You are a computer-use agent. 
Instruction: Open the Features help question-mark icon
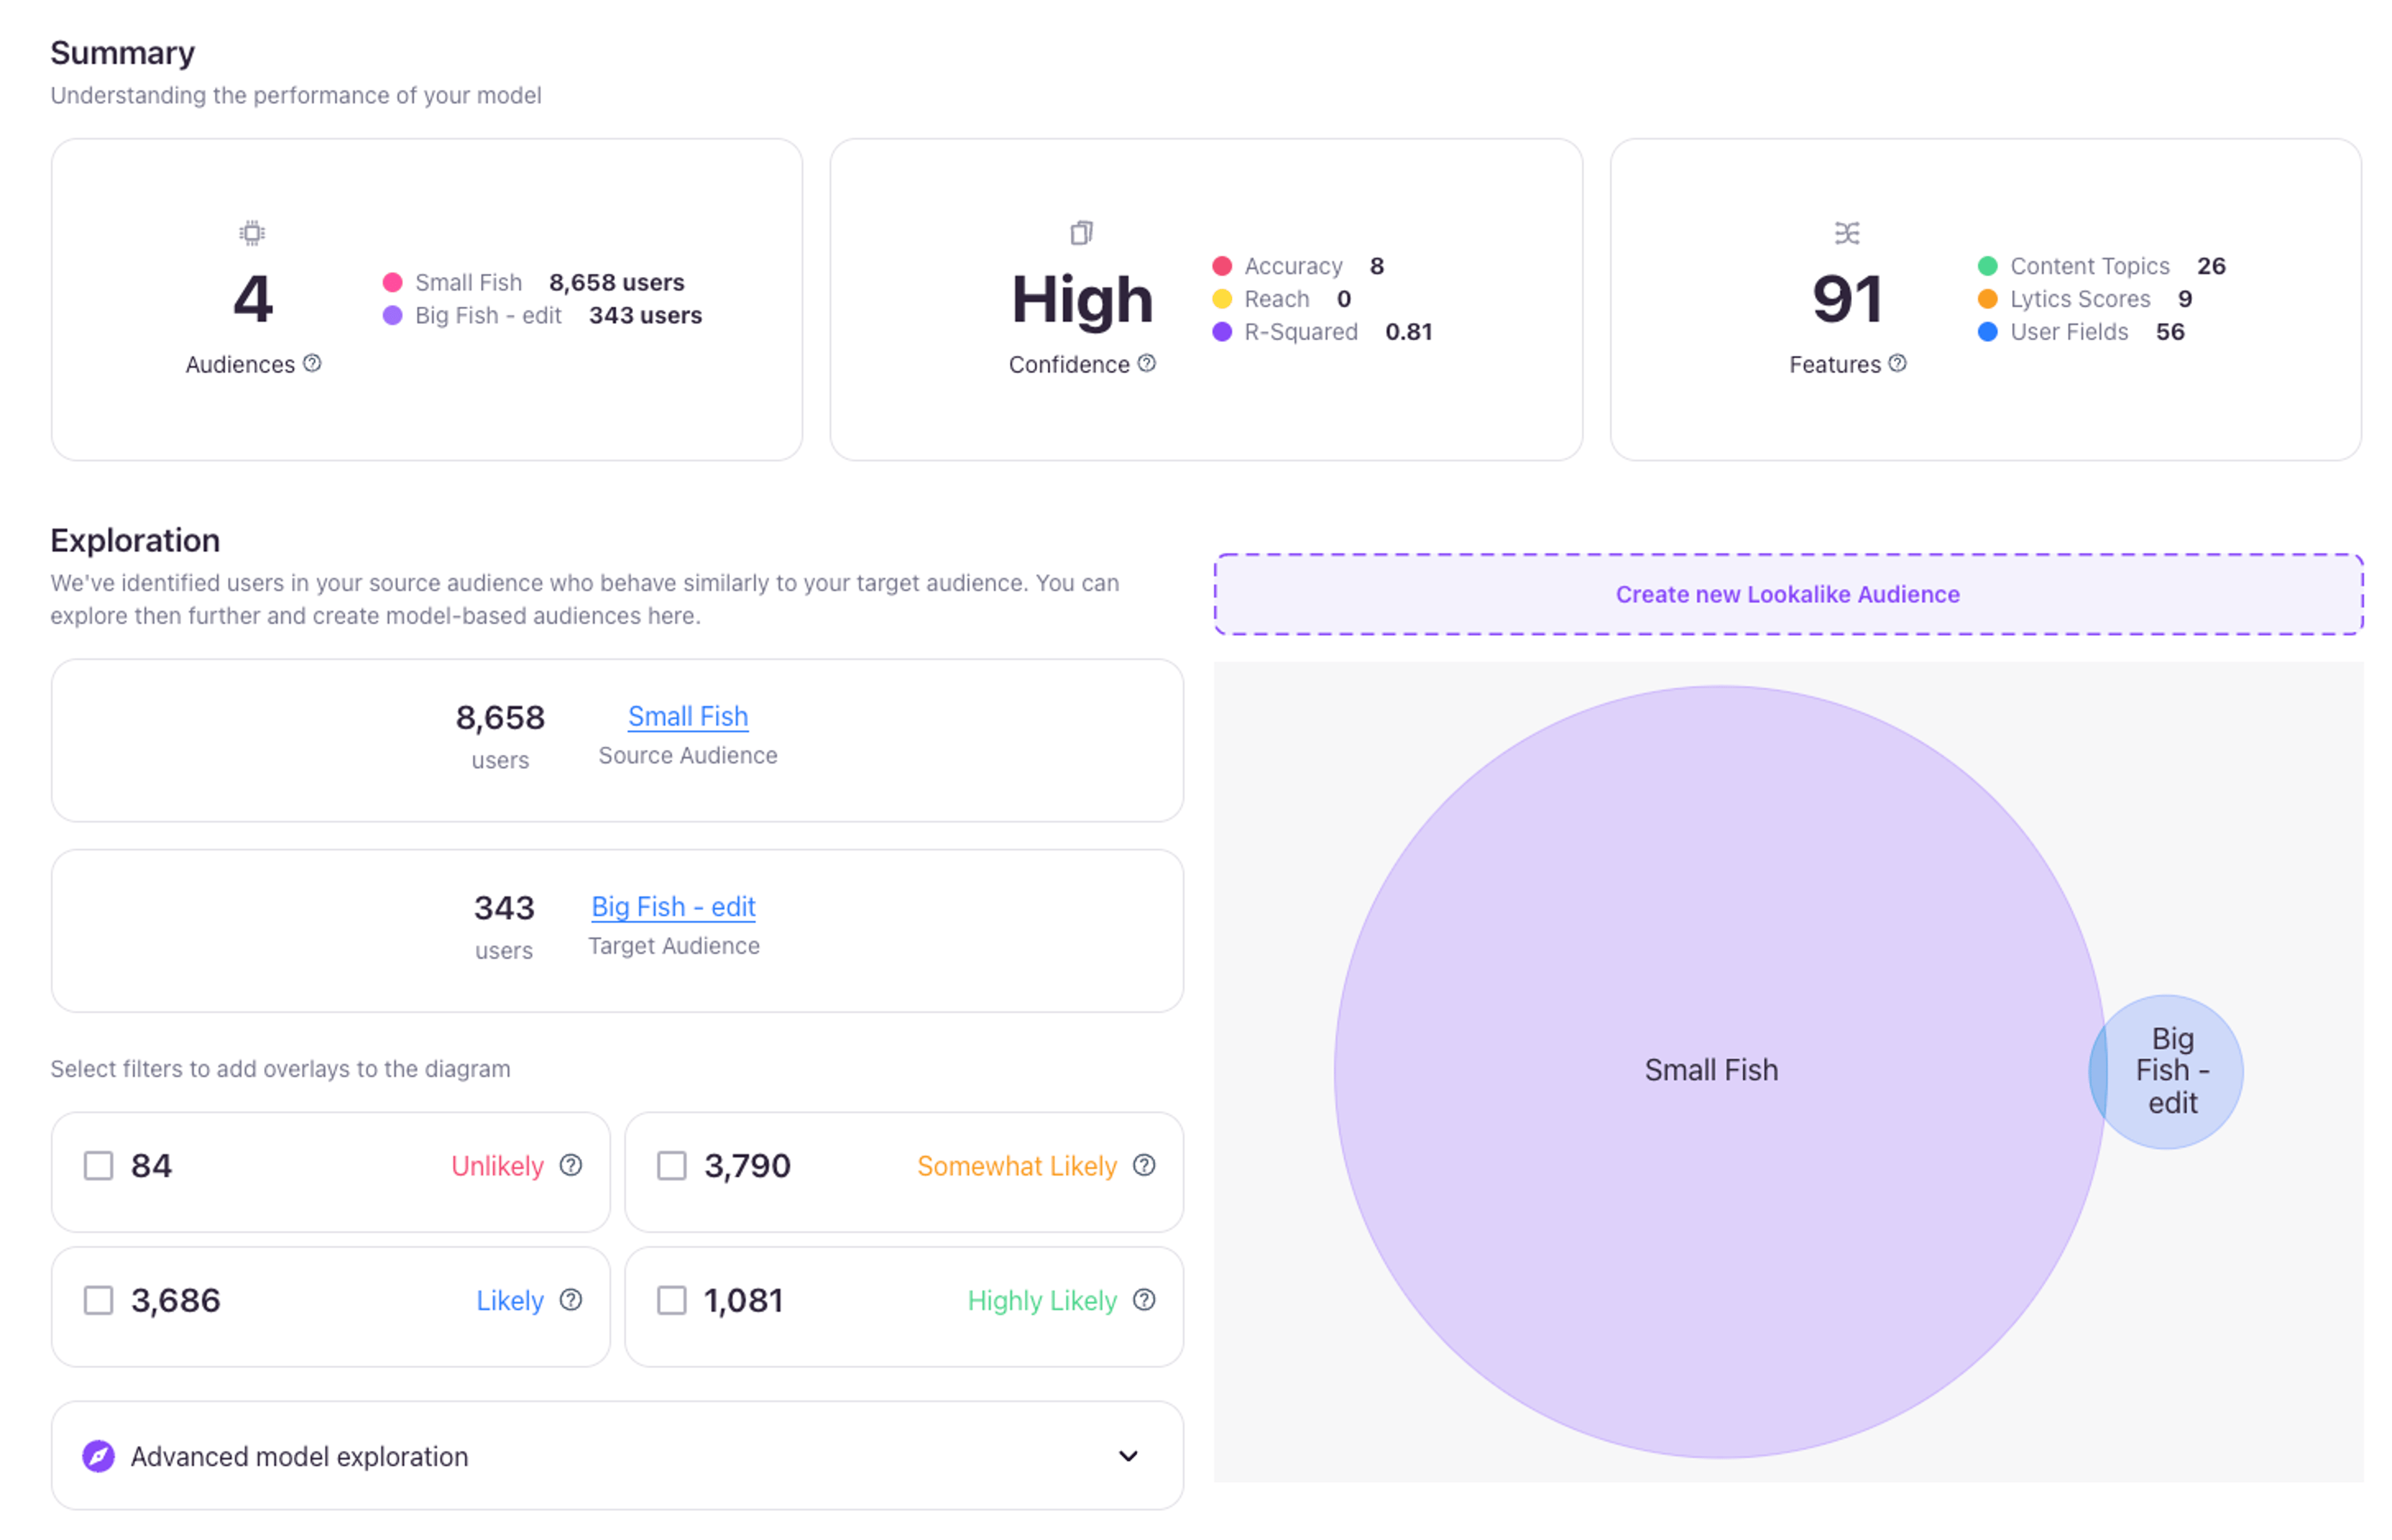click(1897, 363)
